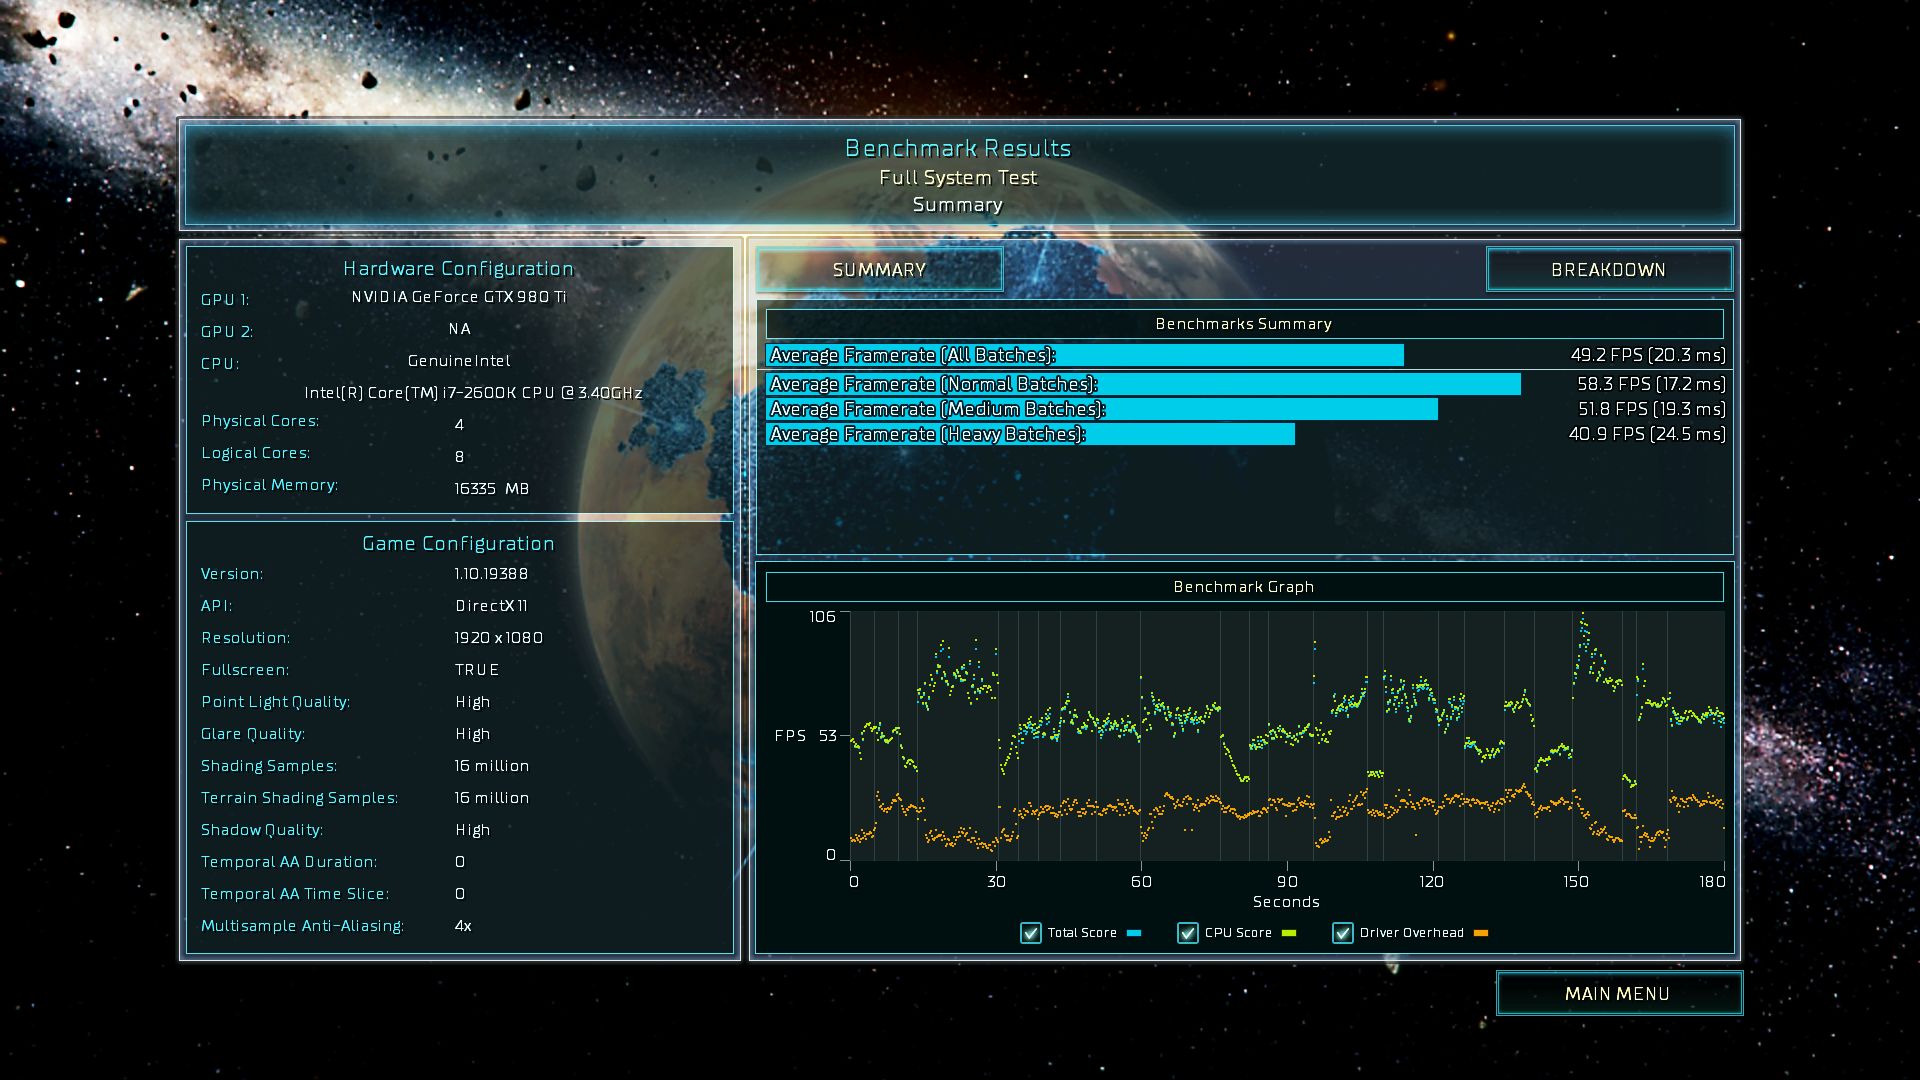Screen dimensions: 1920x1080
Task: Click the Fullscreen TRUE value
Action: [x=477, y=670]
